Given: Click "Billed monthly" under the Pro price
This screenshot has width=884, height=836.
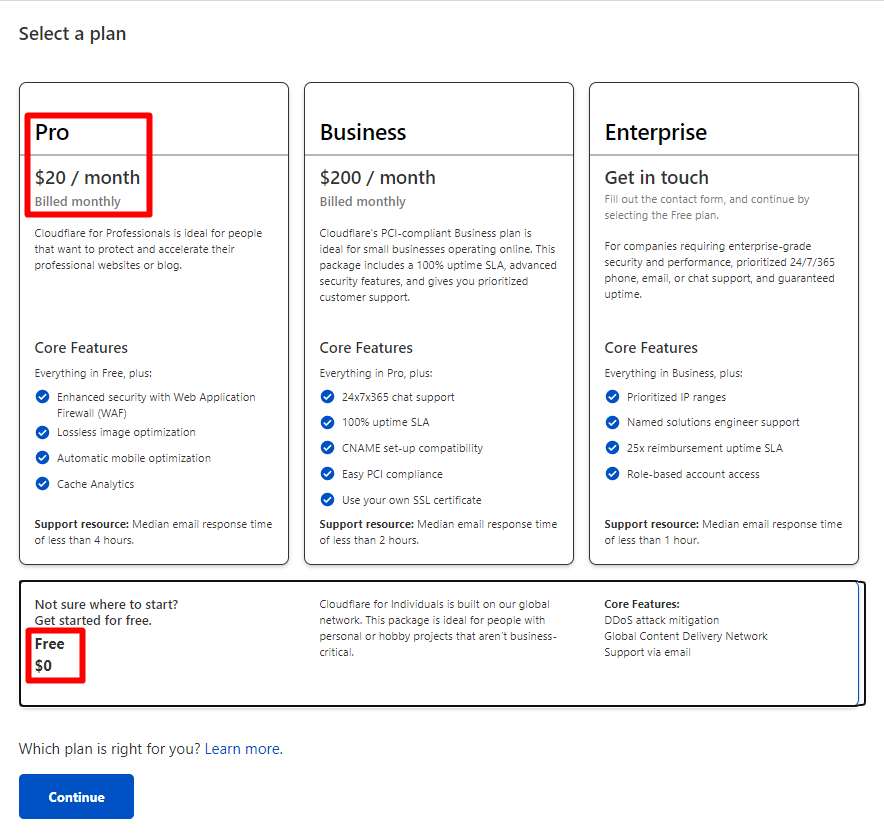Looking at the screenshot, I should (x=78, y=202).
